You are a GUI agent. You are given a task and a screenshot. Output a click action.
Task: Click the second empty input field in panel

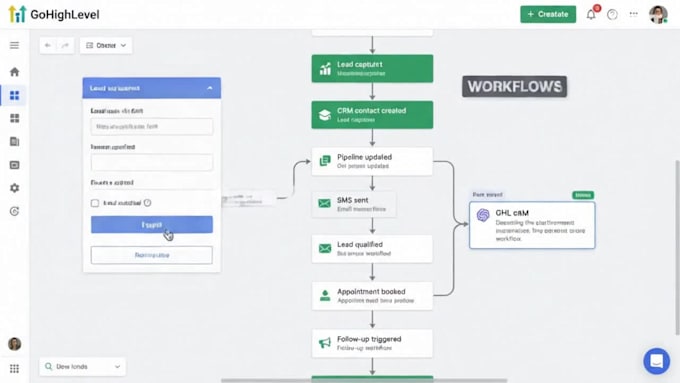coord(152,162)
